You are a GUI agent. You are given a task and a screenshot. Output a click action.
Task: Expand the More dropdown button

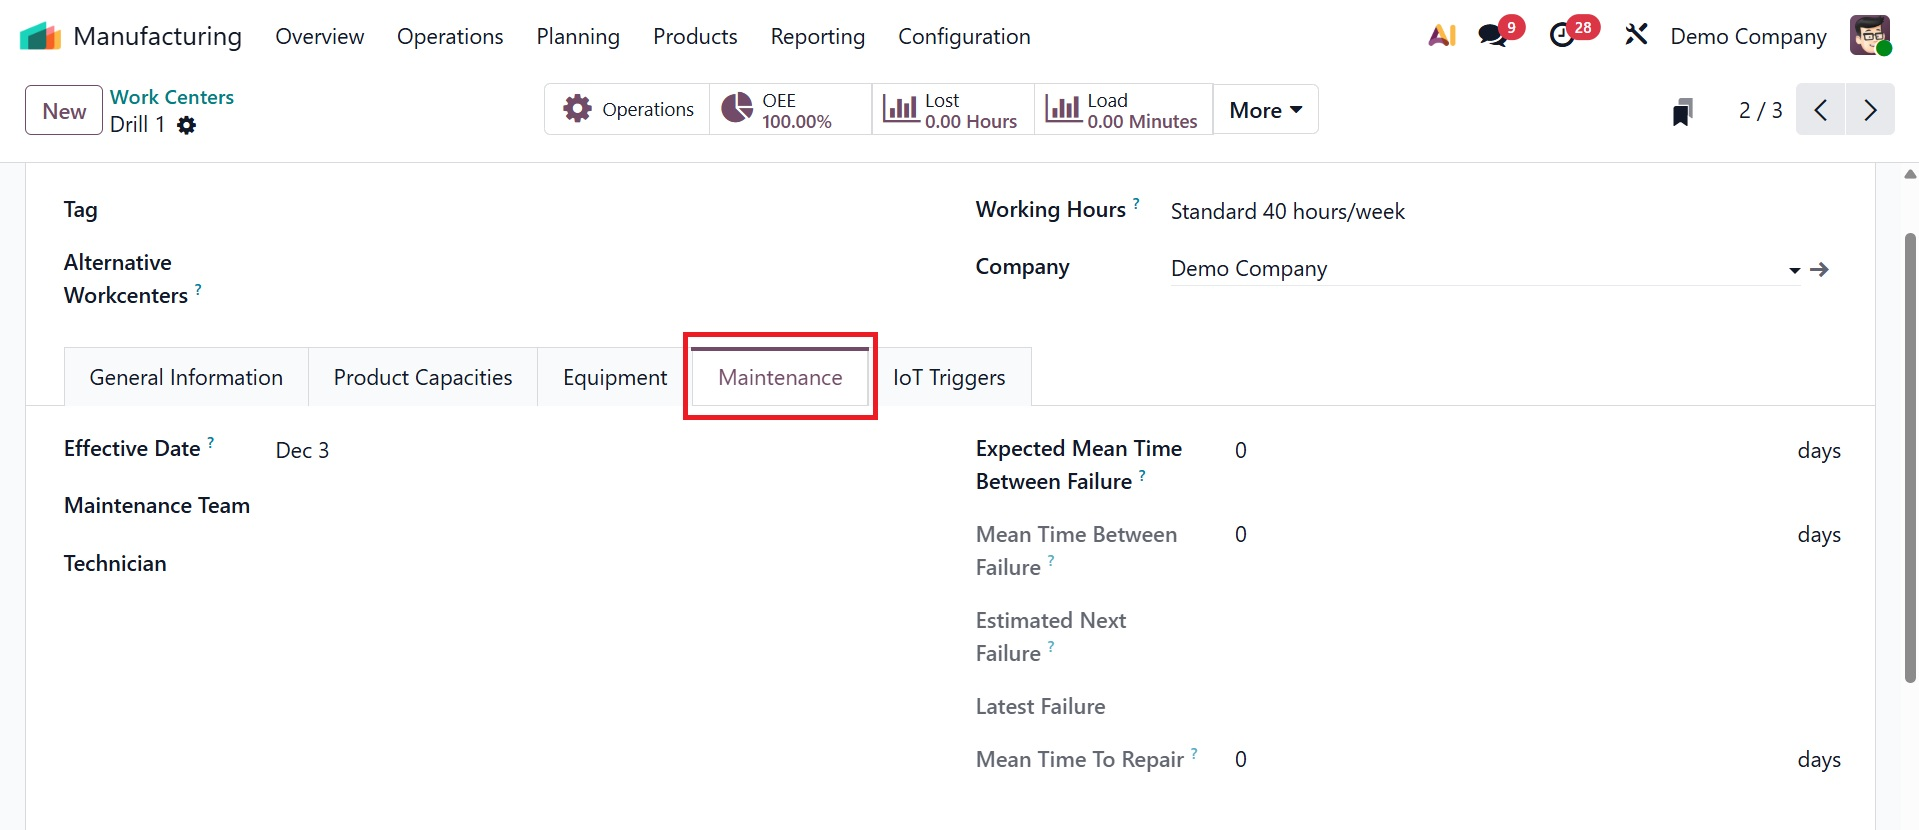(x=1265, y=110)
